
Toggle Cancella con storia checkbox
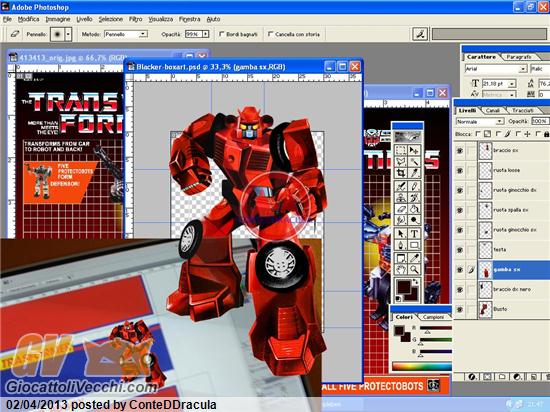[270, 34]
